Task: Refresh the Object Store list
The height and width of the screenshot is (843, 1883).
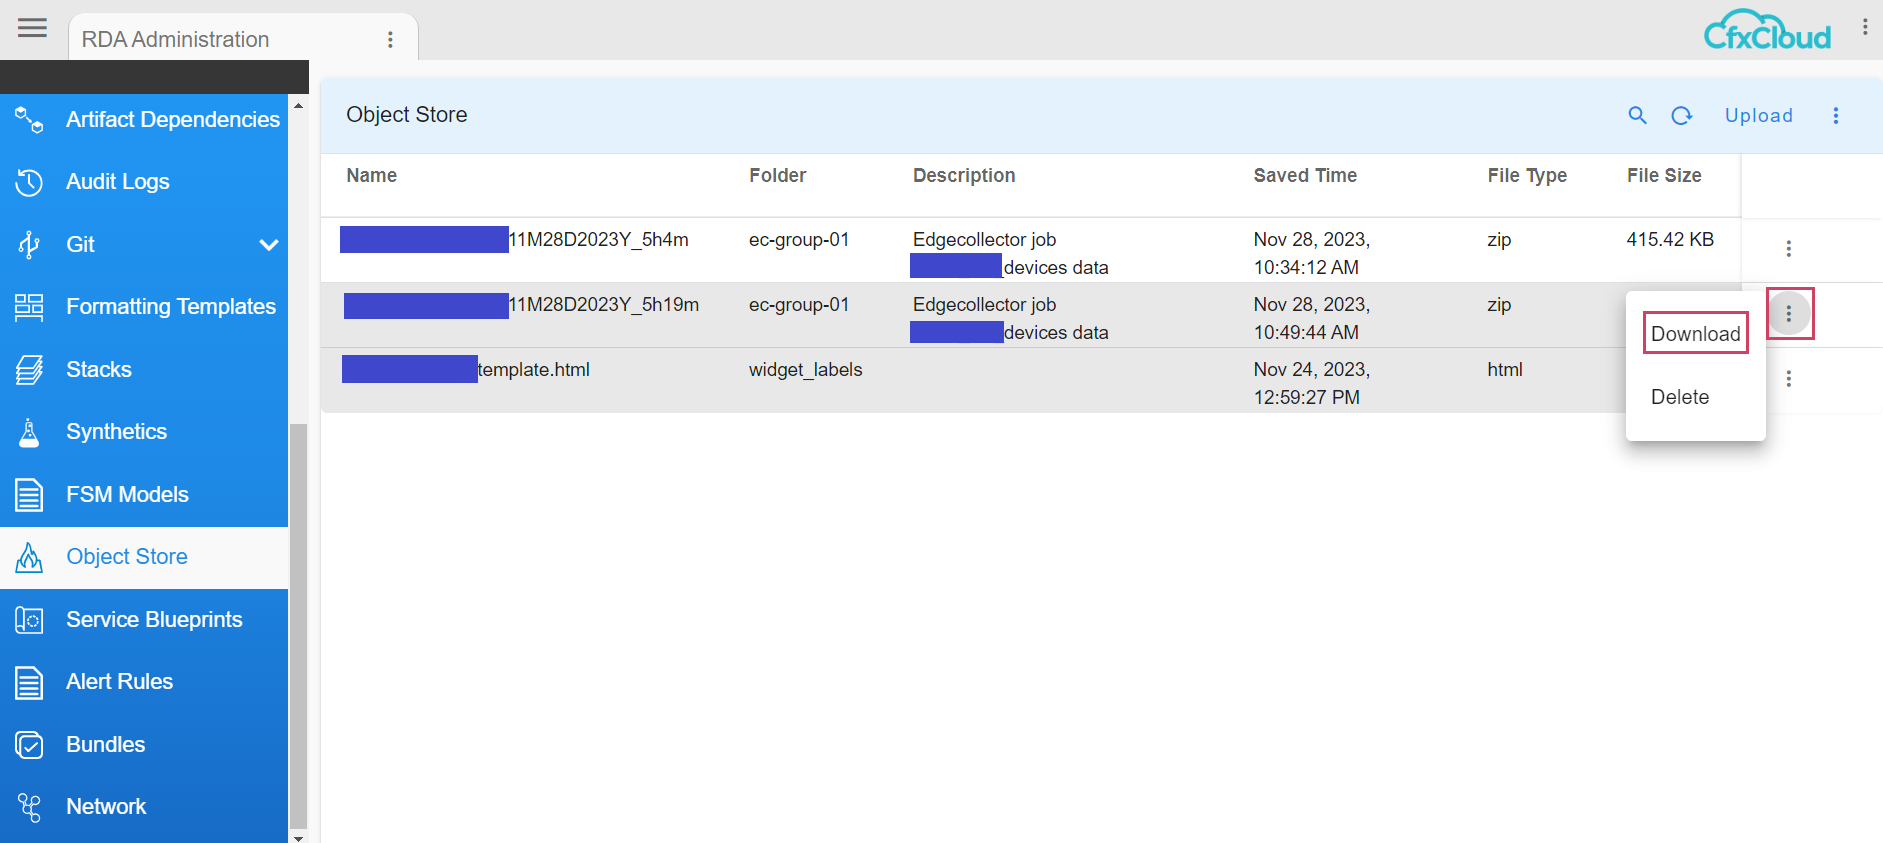Action: click(x=1682, y=116)
